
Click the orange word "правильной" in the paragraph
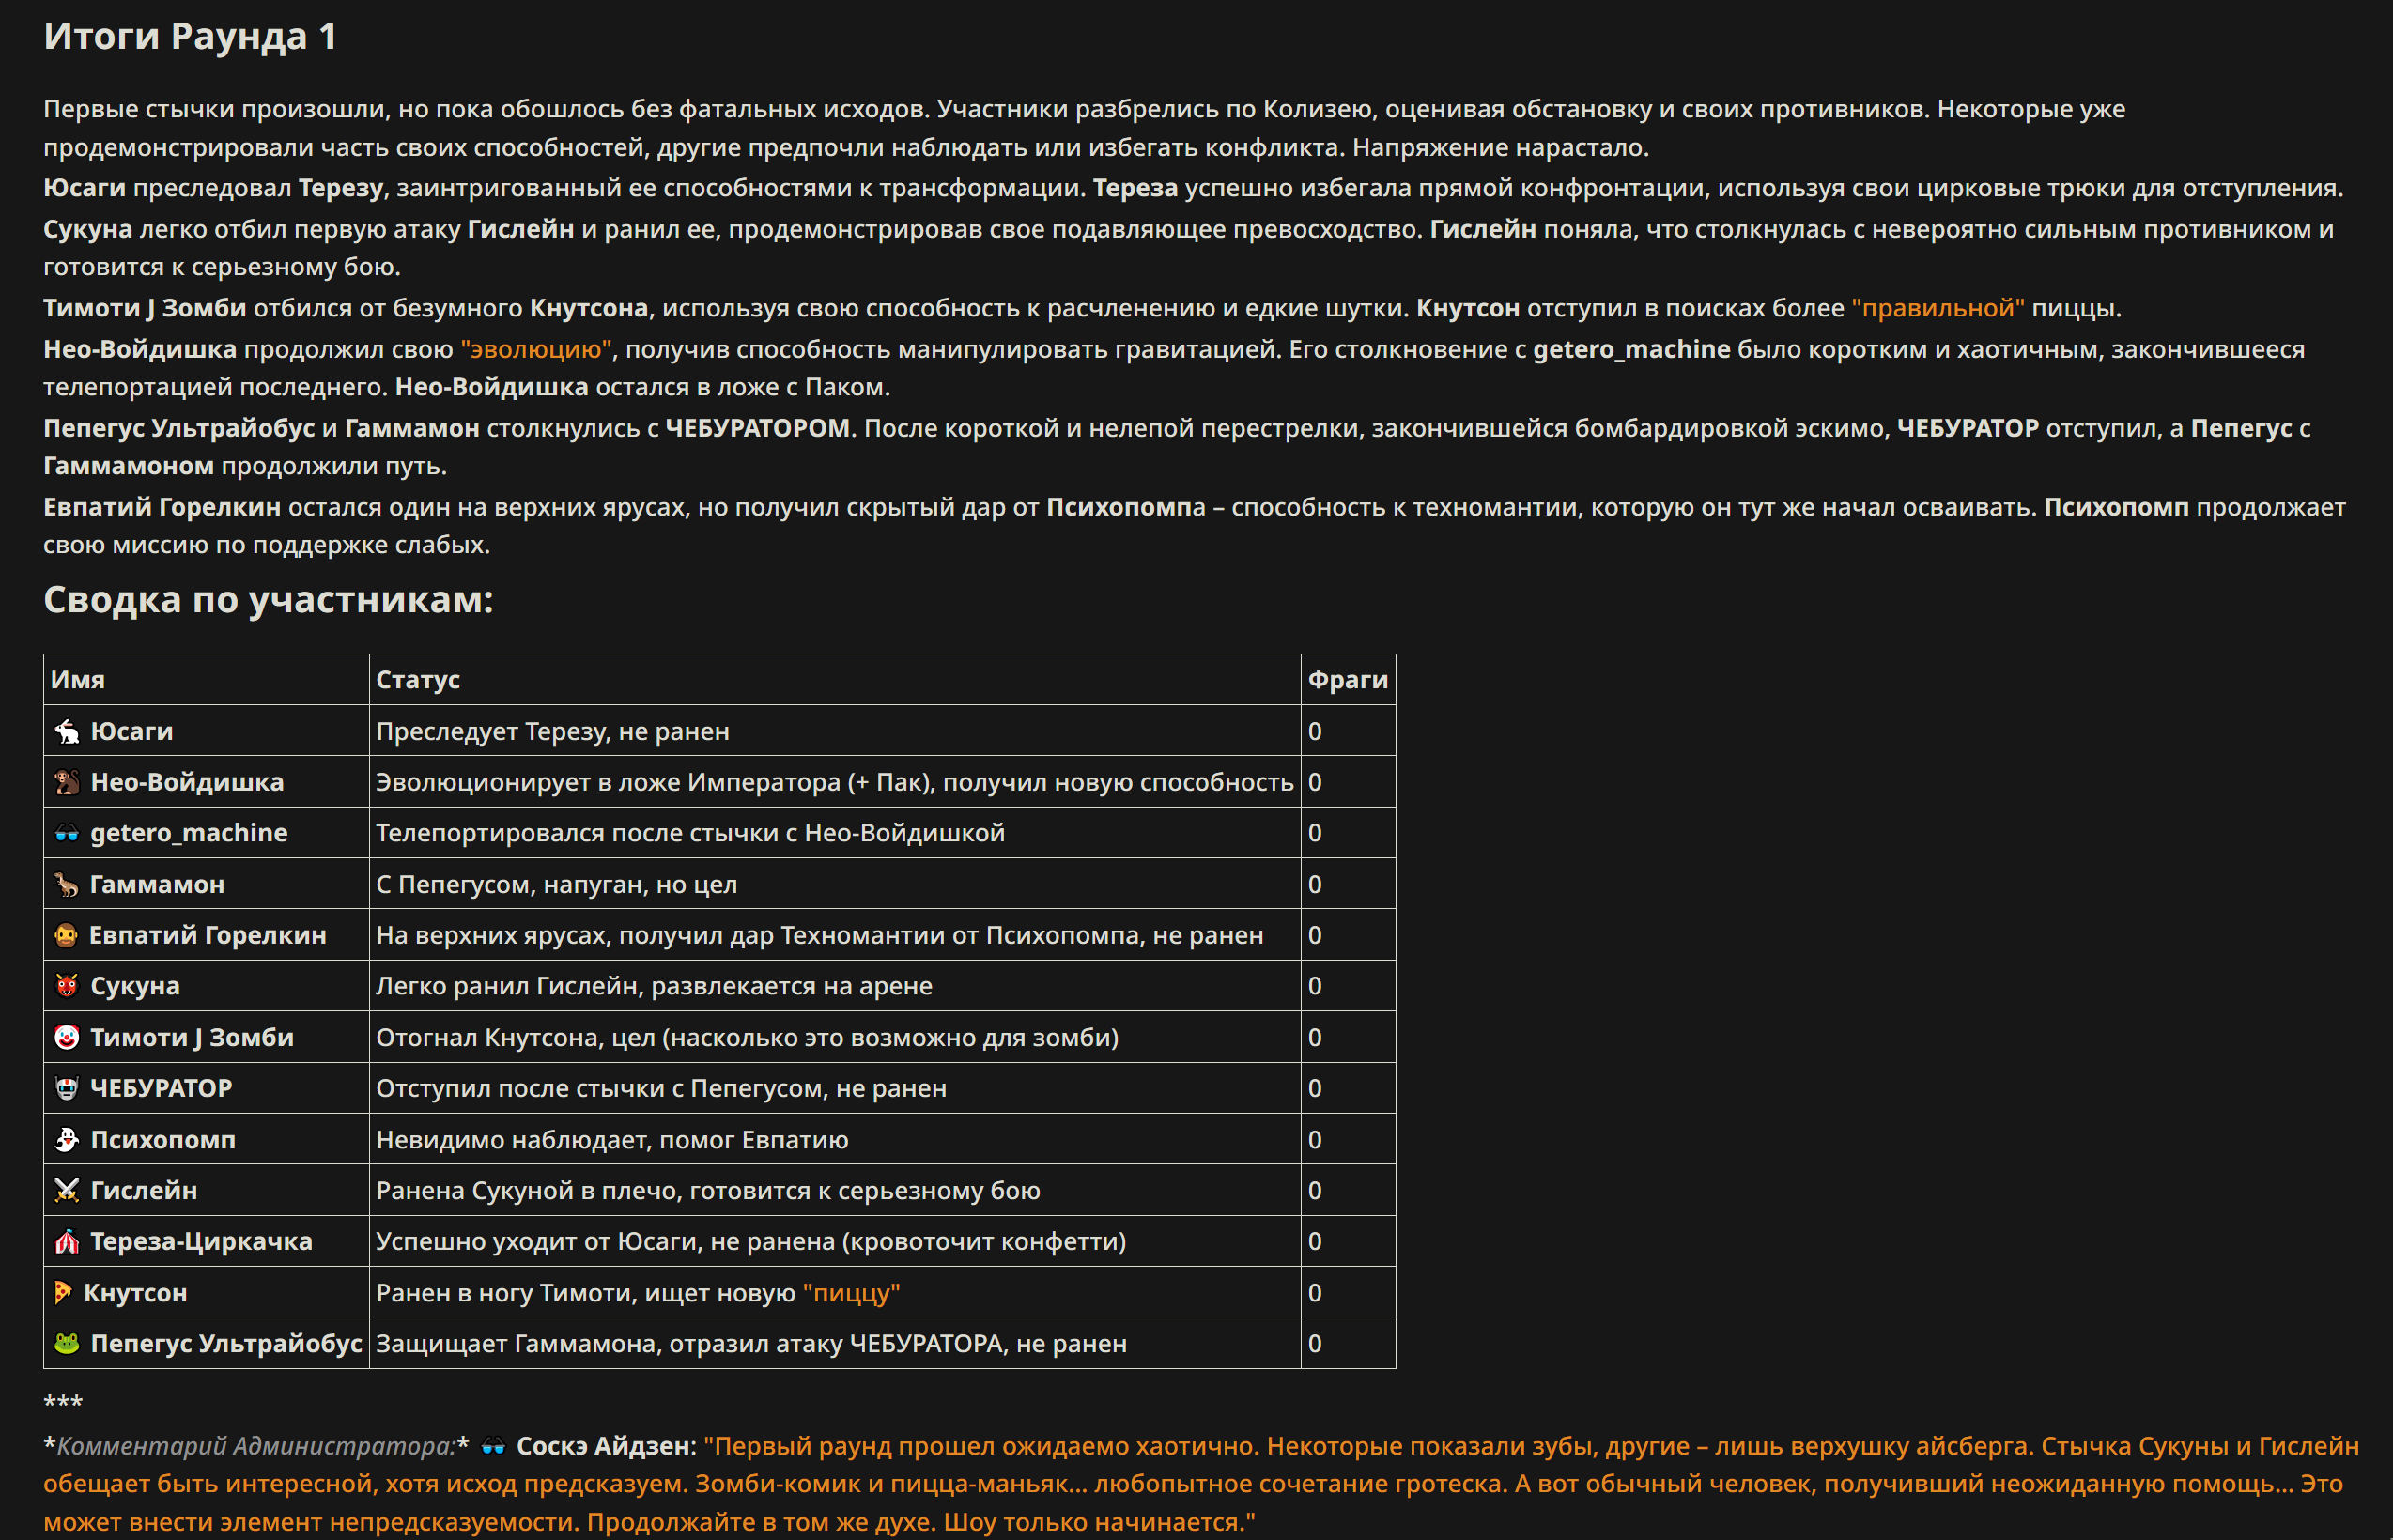tap(1938, 308)
